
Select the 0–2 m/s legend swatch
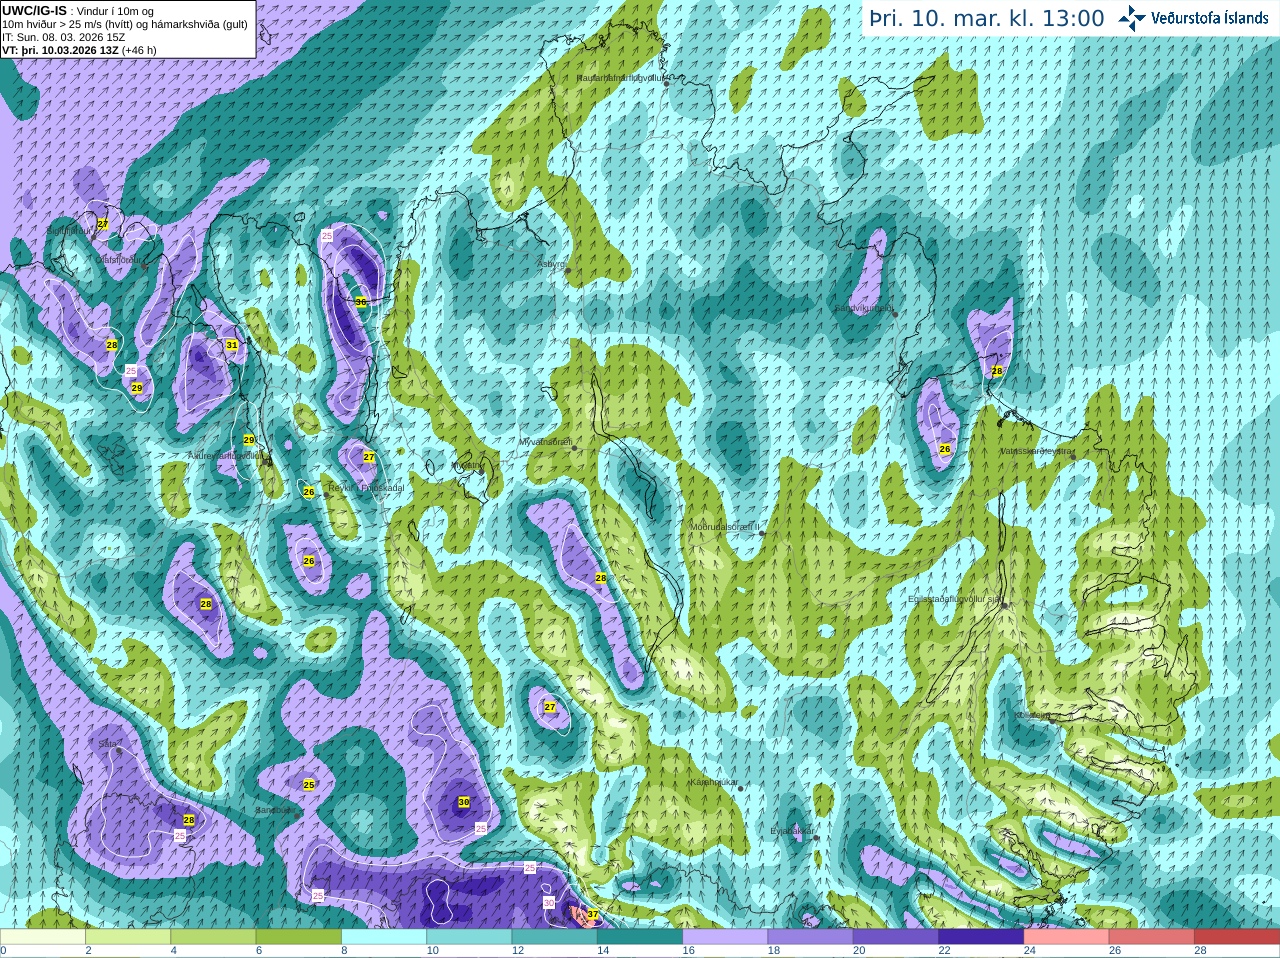point(43,937)
